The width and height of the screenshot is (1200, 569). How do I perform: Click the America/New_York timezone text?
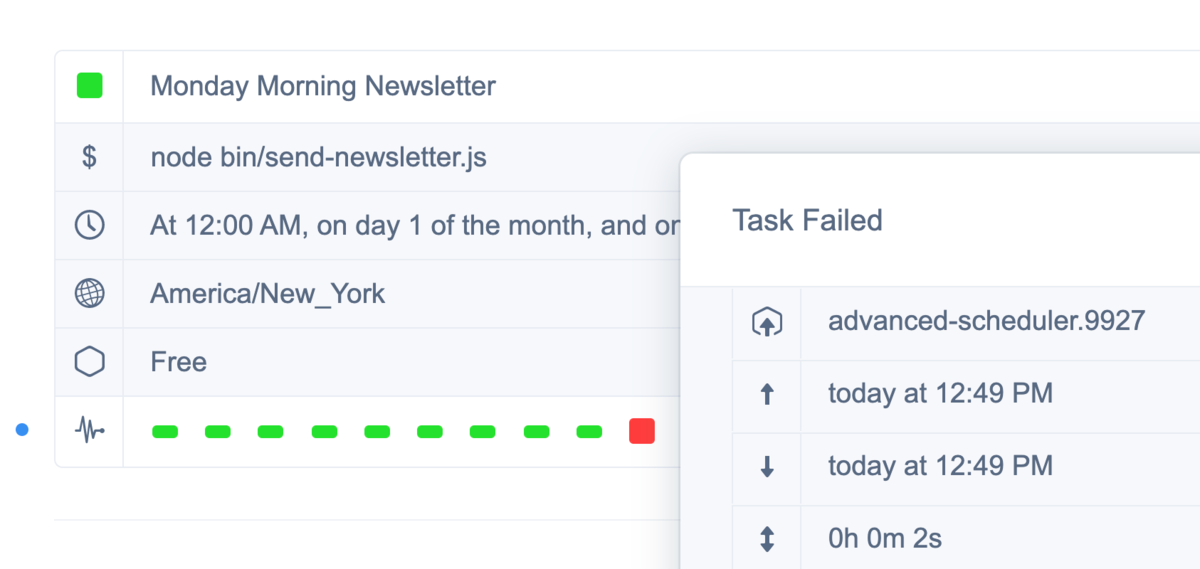point(267,294)
